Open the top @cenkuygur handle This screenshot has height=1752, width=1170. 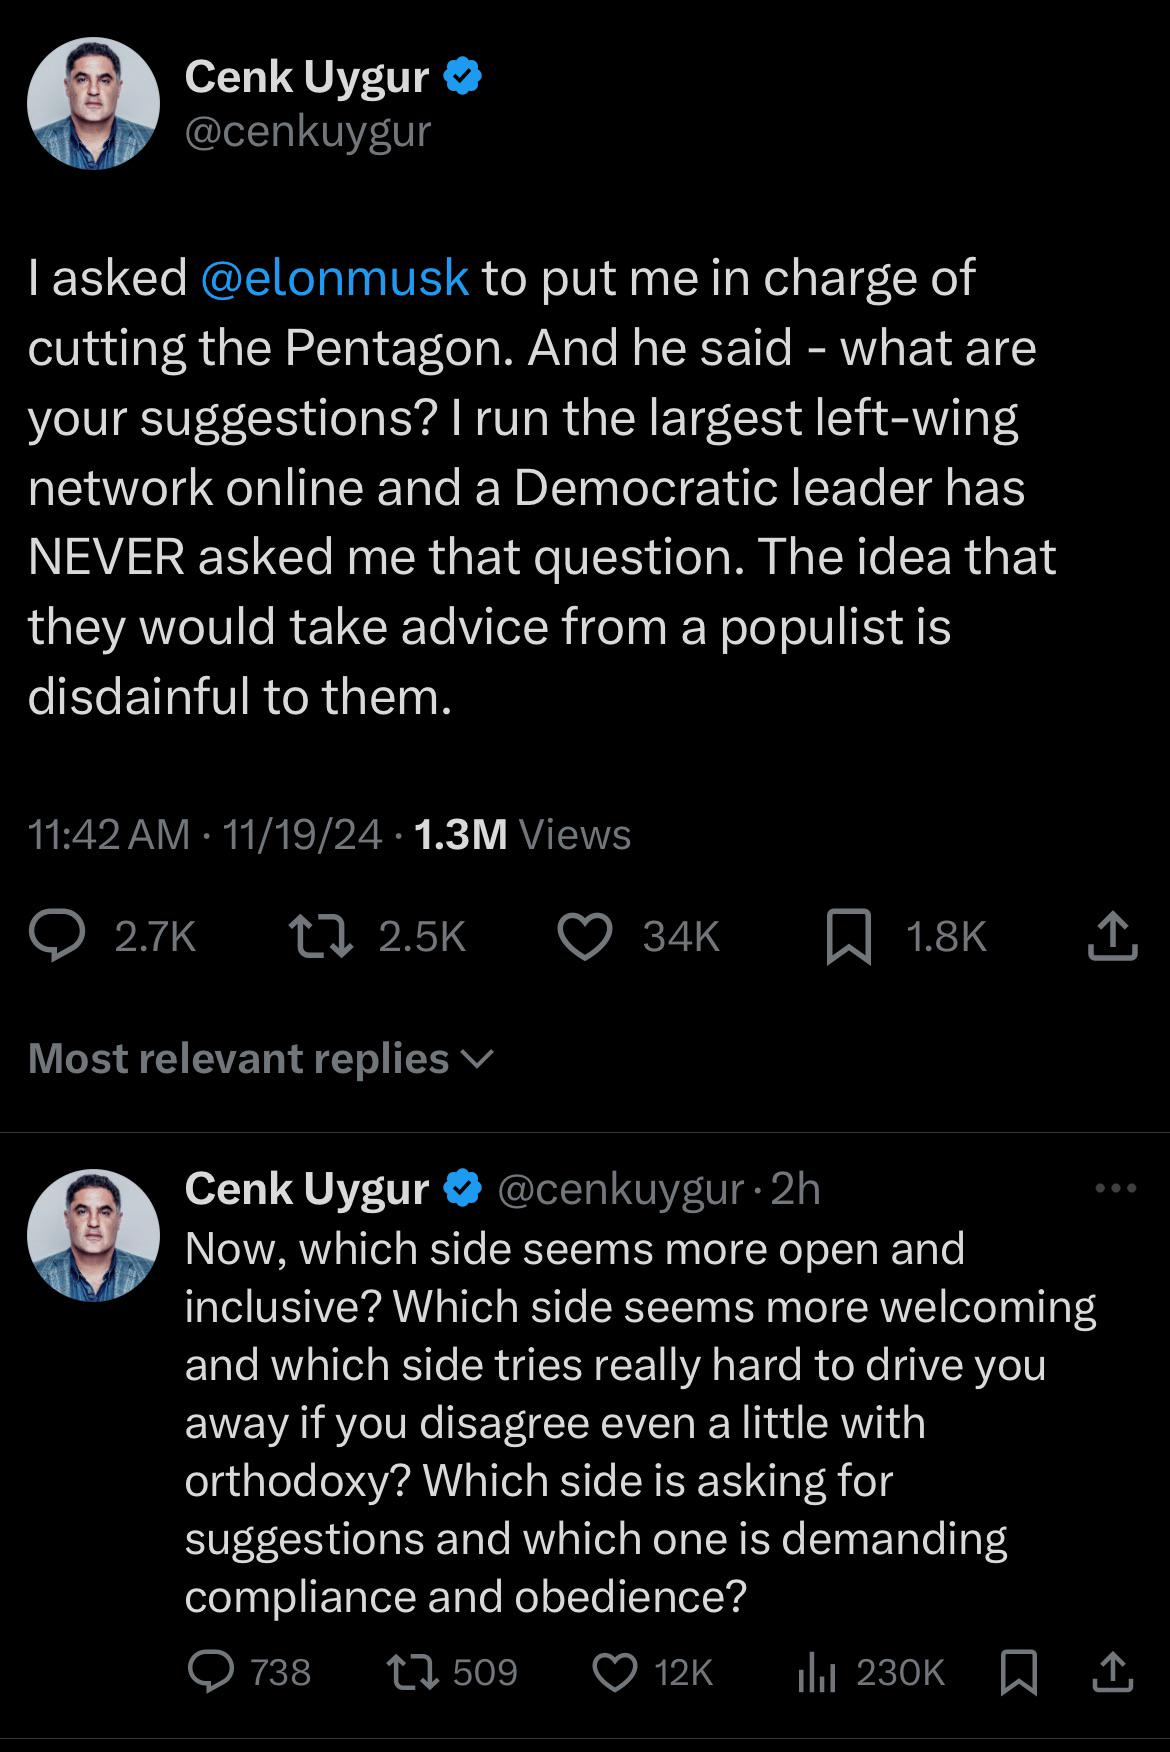pos(307,131)
